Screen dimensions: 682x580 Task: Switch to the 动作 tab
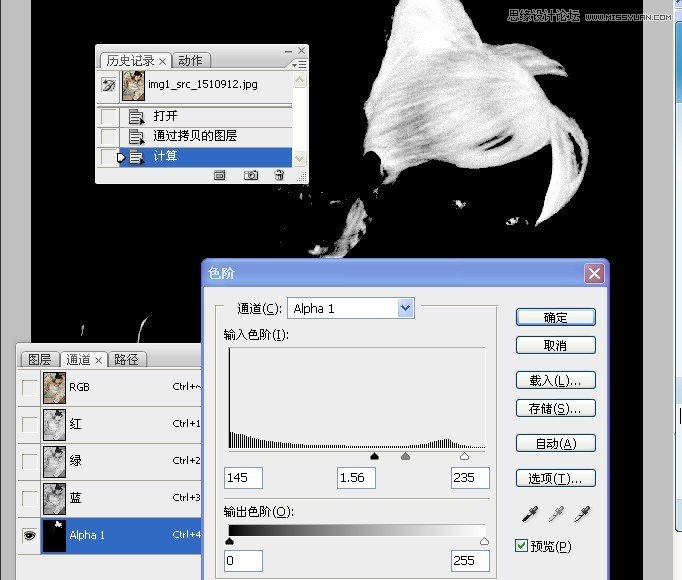pos(190,61)
